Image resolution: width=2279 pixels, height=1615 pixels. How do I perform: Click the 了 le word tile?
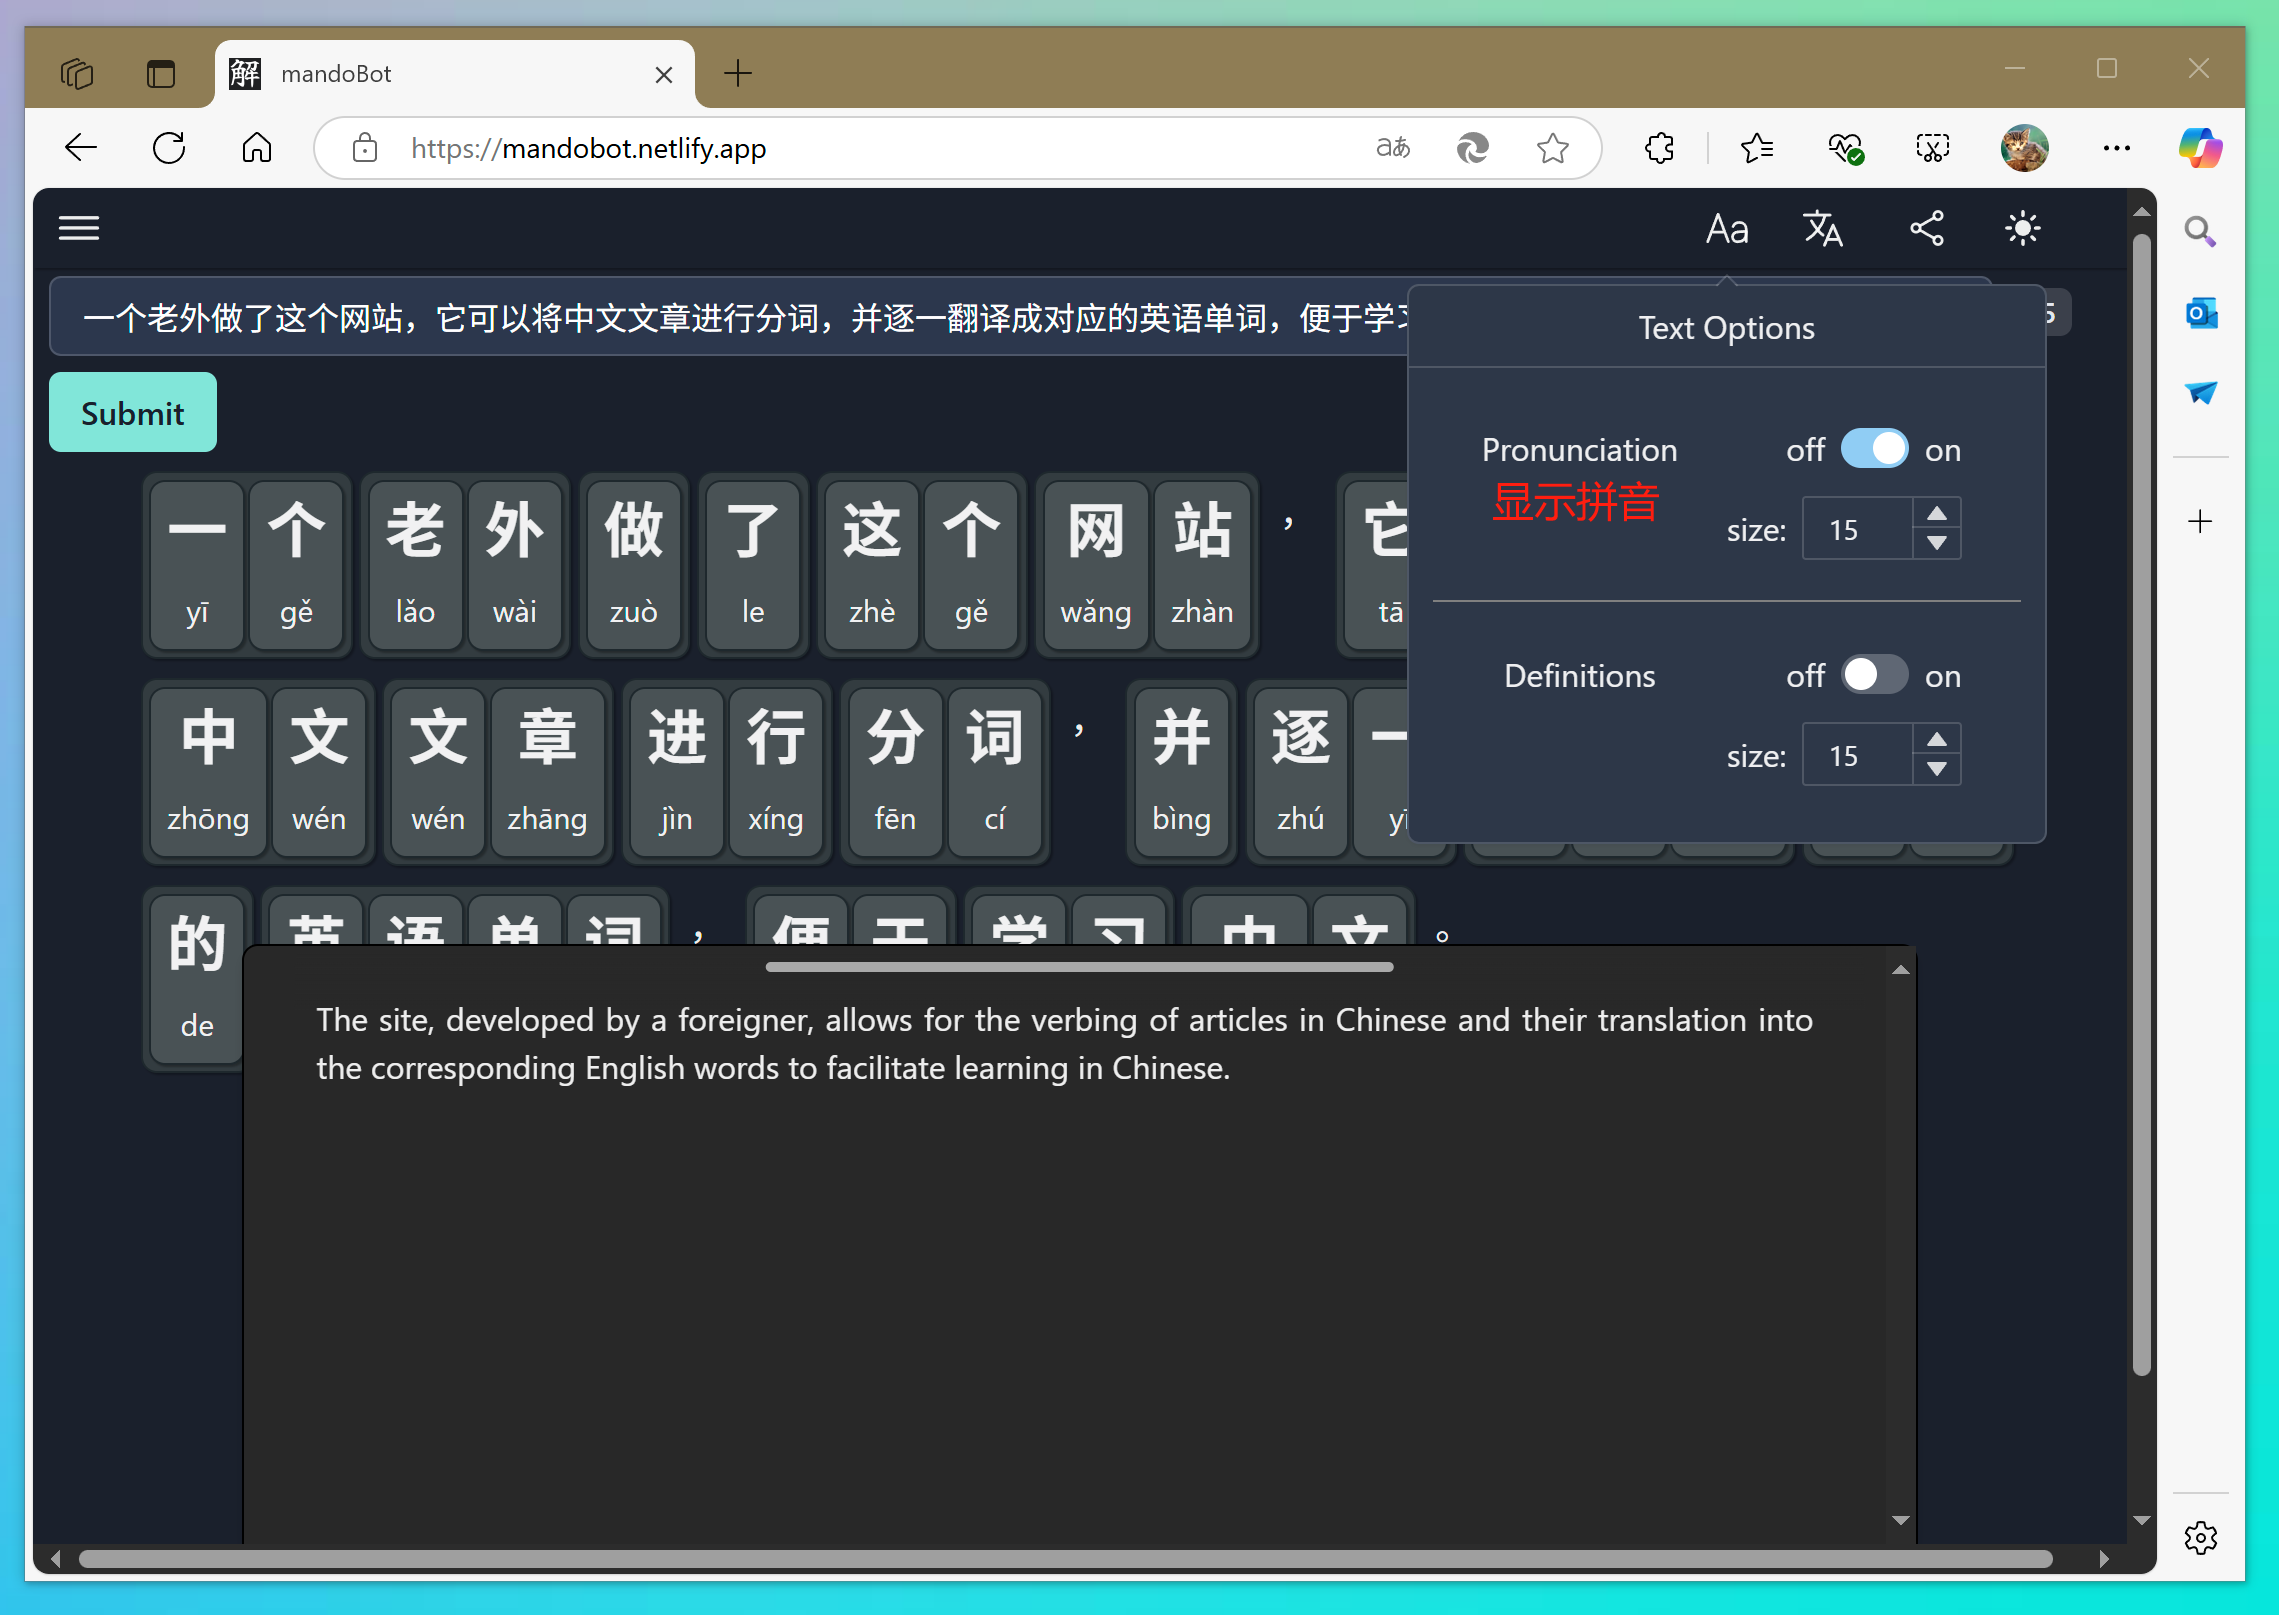coord(753,565)
